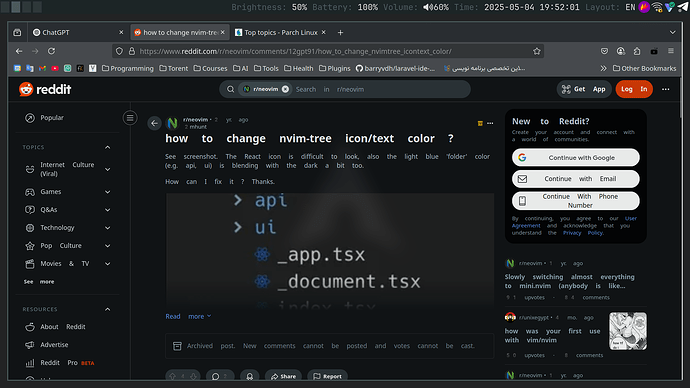Open the Privacy Policy link
The image size is (690, 388).
[583, 233]
